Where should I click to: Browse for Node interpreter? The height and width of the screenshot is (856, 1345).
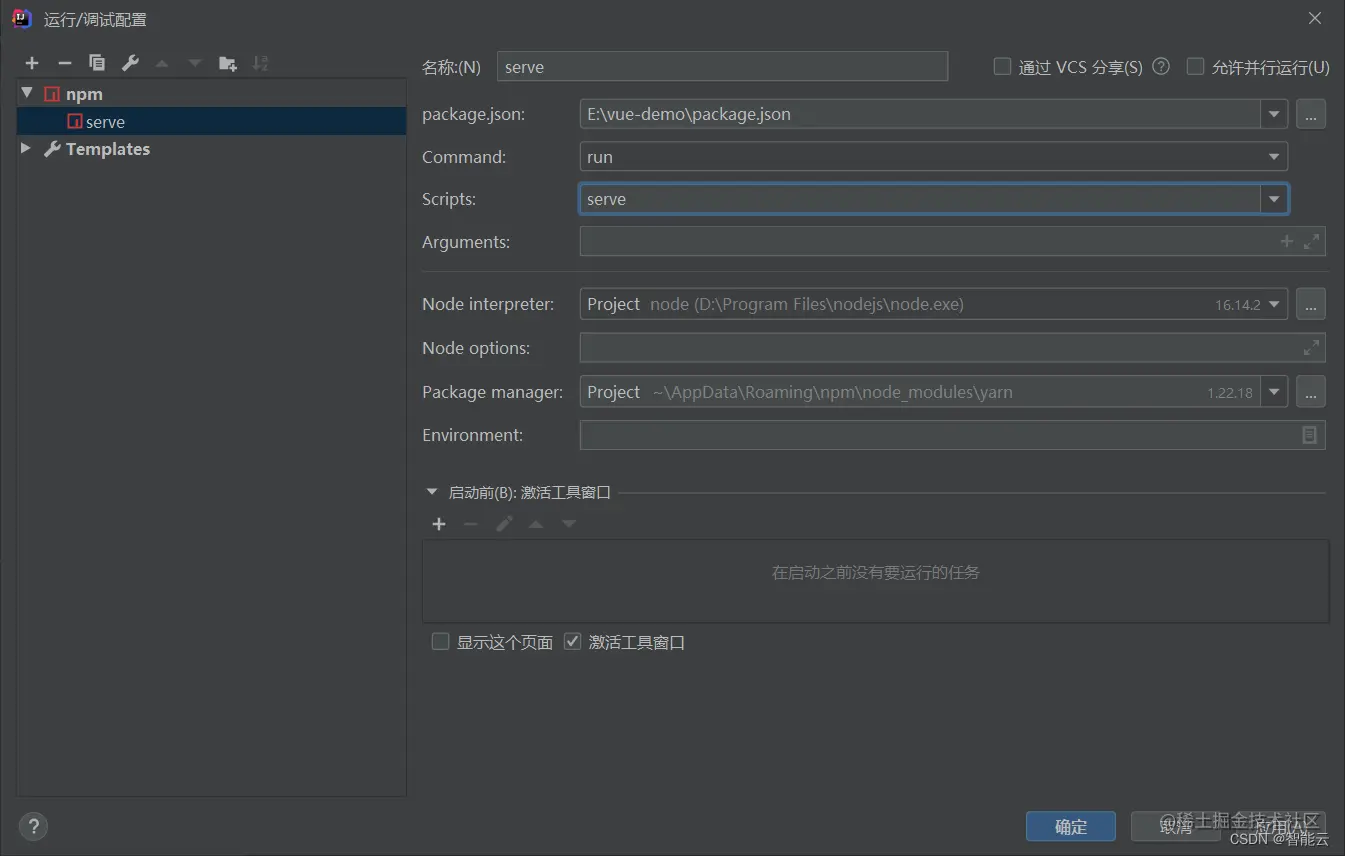pyautogui.click(x=1311, y=303)
